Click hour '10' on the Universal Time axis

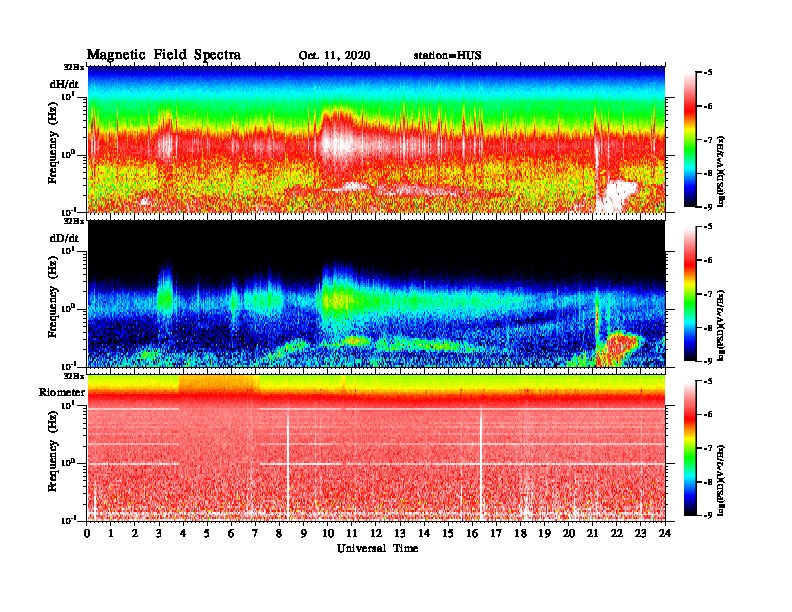point(328,534)
